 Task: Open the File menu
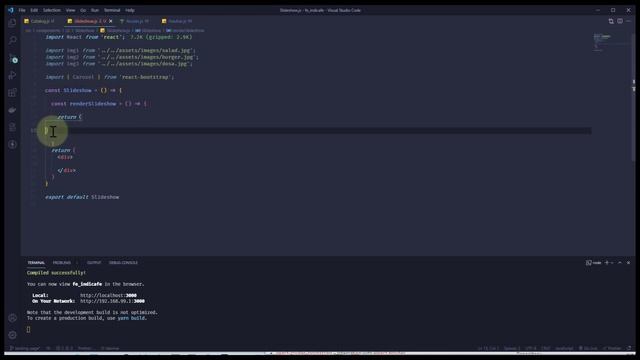click(22, 10)
